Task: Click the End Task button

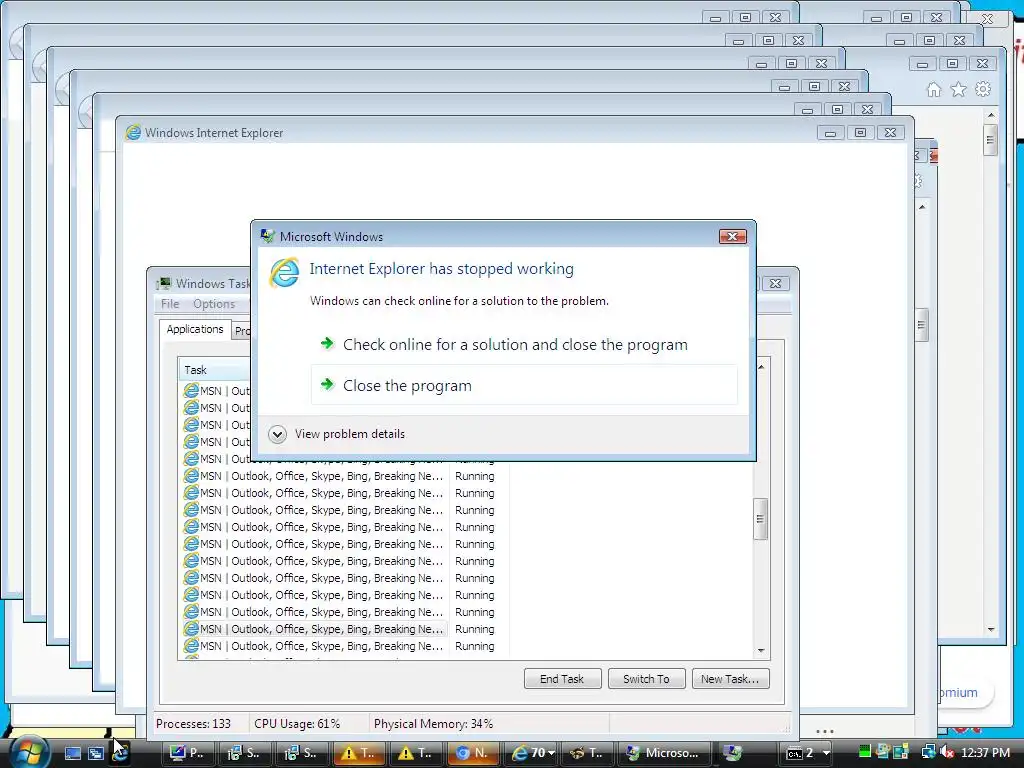Action: pos(562,679)
